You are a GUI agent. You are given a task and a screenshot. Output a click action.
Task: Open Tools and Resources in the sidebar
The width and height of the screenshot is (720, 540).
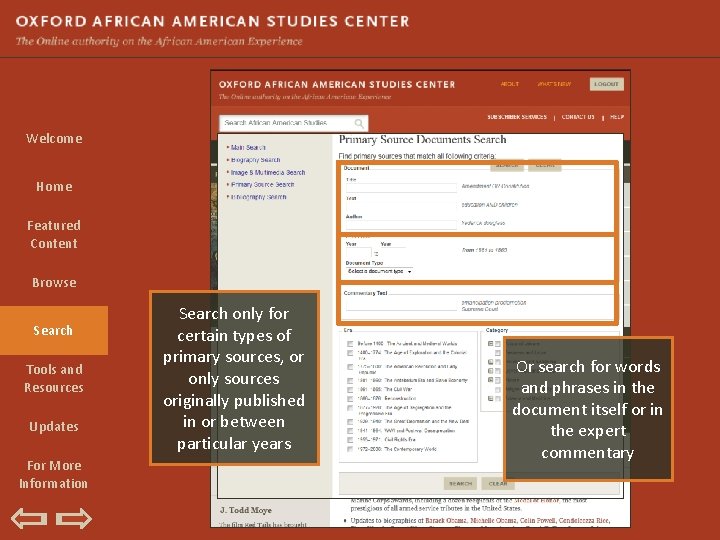click(54, 378)
